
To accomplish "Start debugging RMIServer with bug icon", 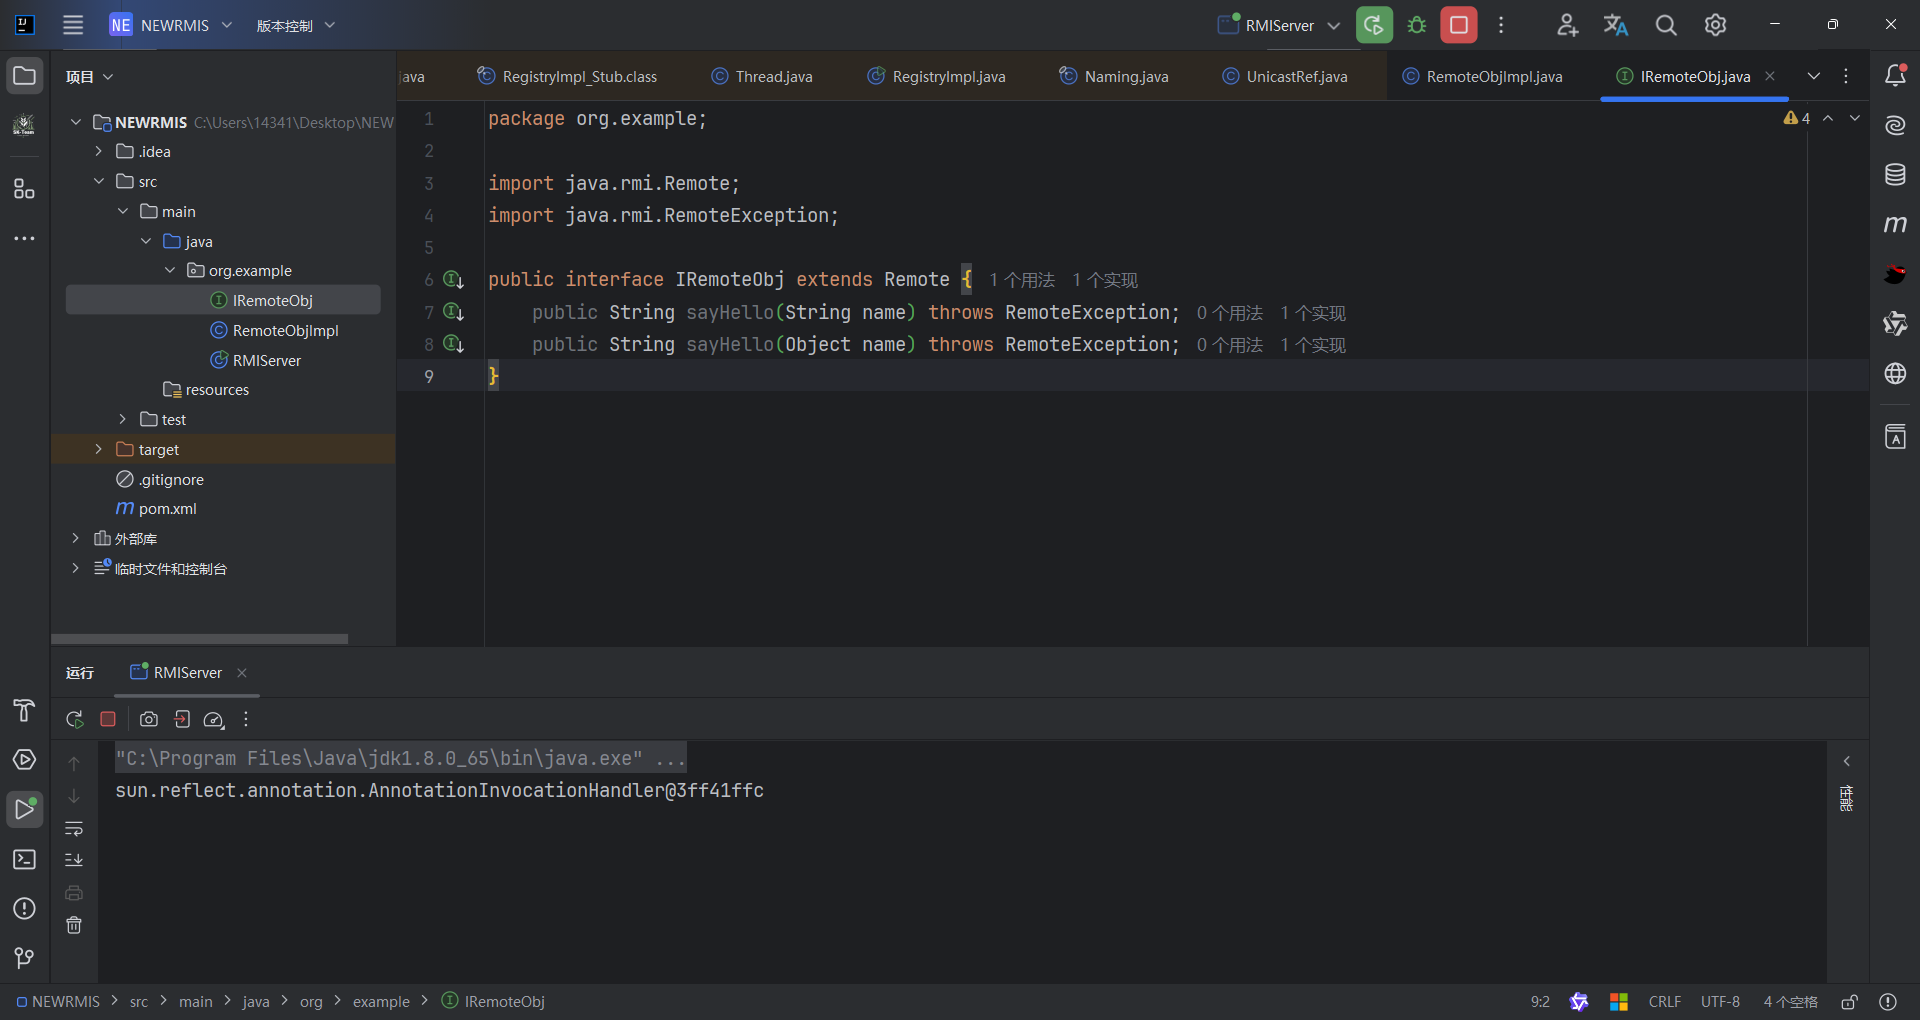I will pyautogui.click(x=1417, y=25).
